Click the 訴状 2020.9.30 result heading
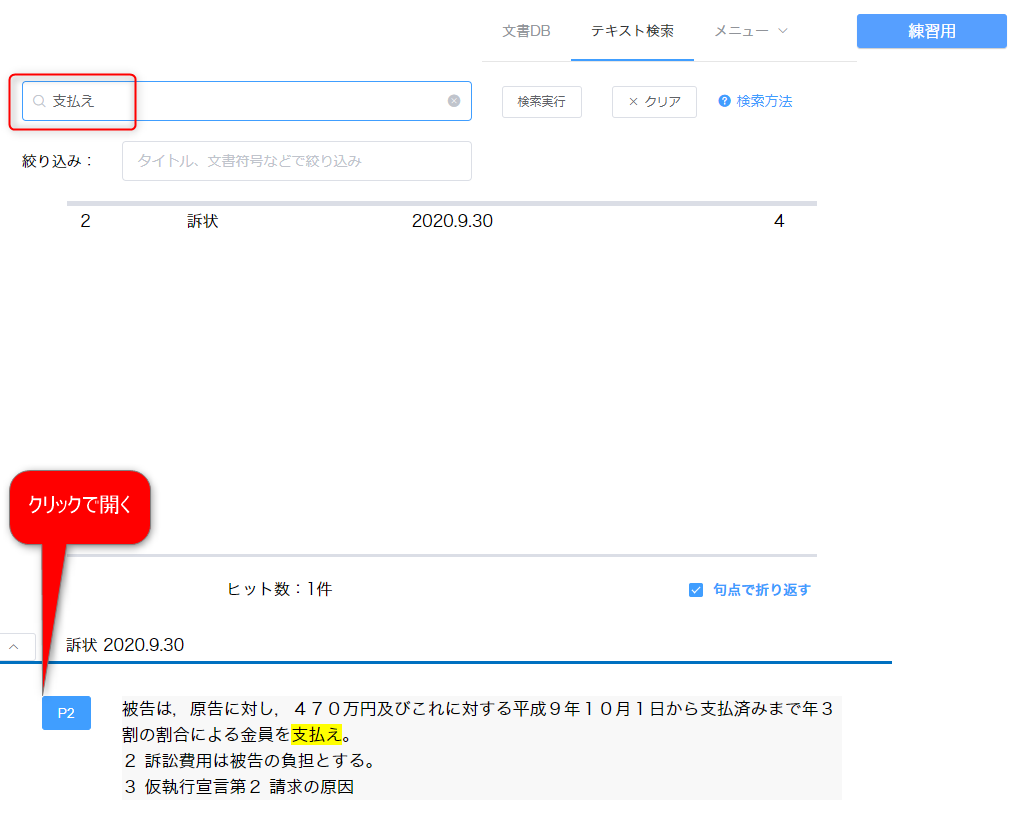Screen dimensions: 1012x813 (125, 645)
